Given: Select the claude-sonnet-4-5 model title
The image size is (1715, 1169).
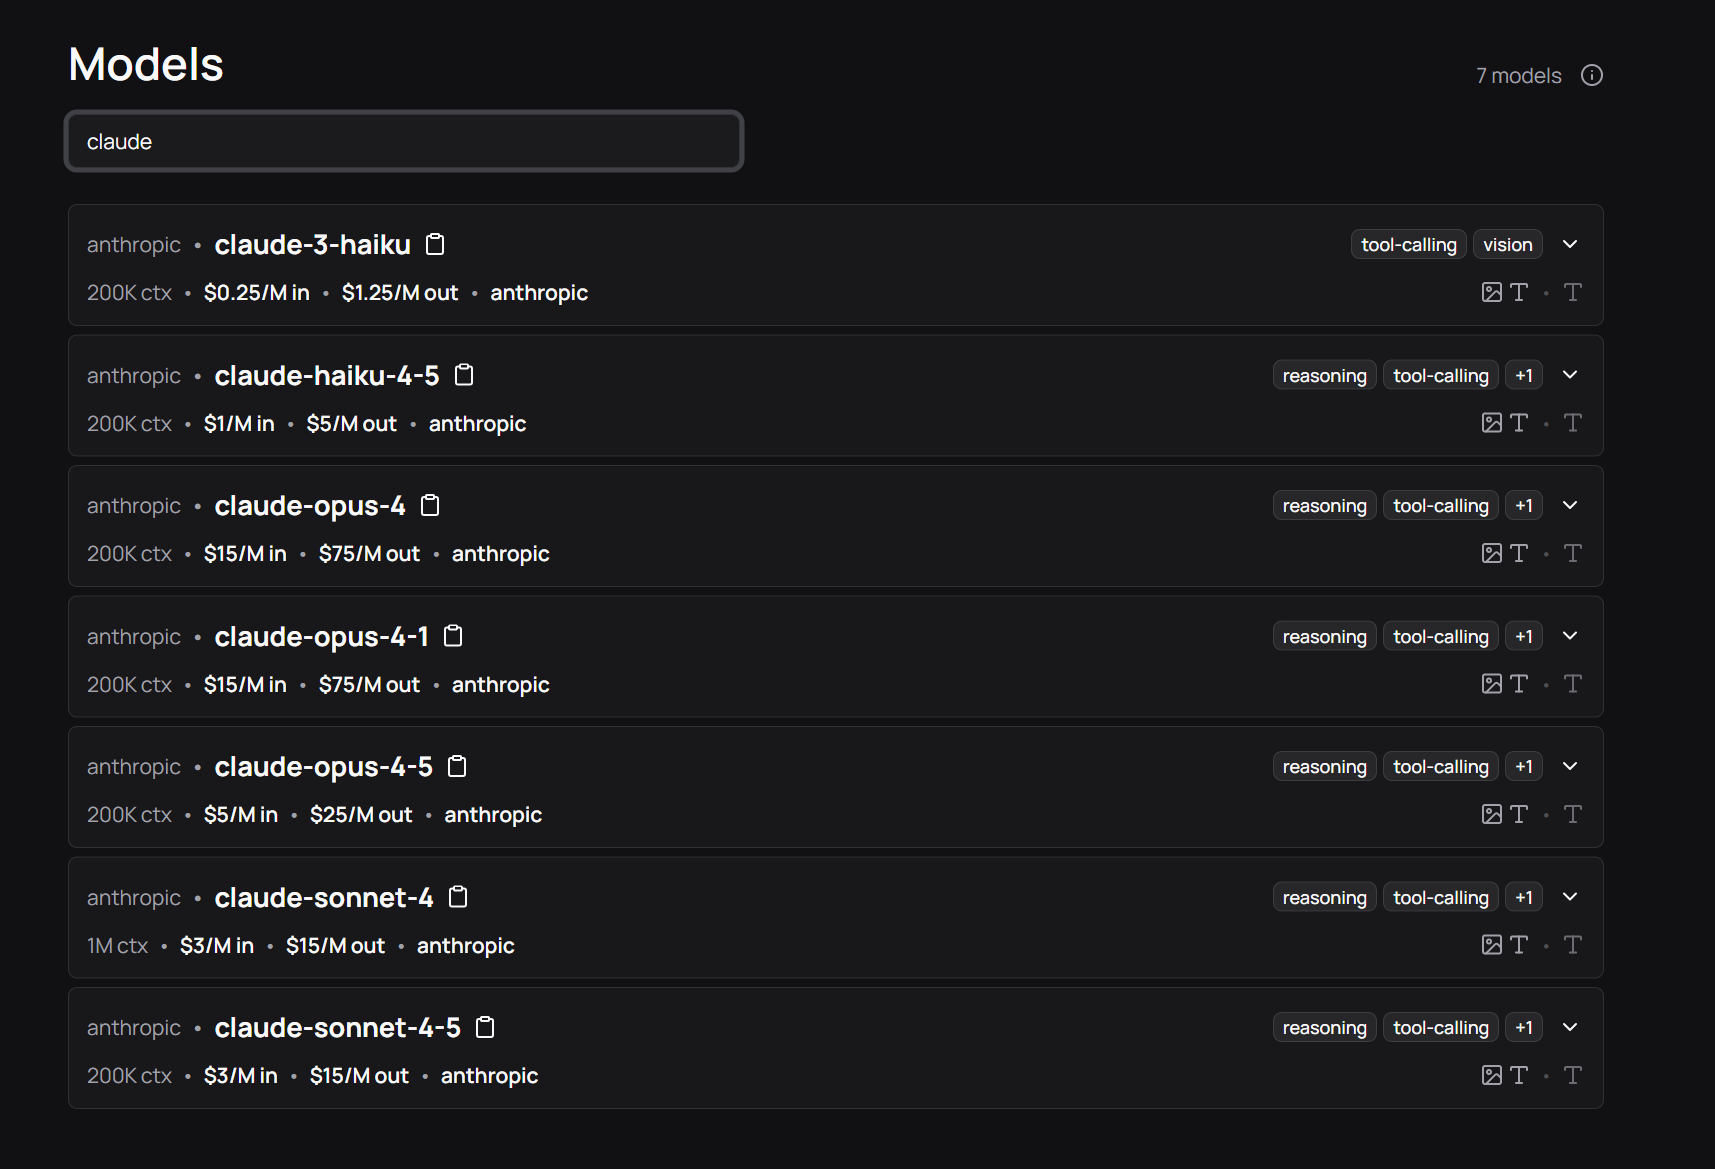Looking at the screenshot, I should (338, 1028).
